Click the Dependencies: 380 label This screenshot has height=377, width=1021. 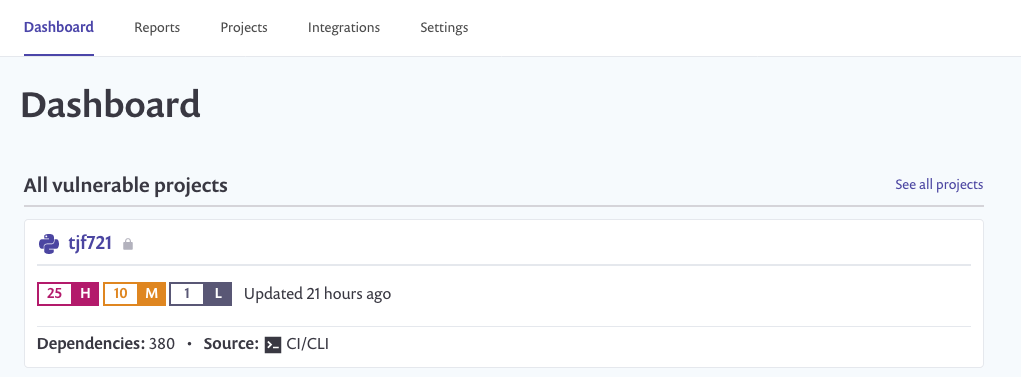click(x=106, y=344)
